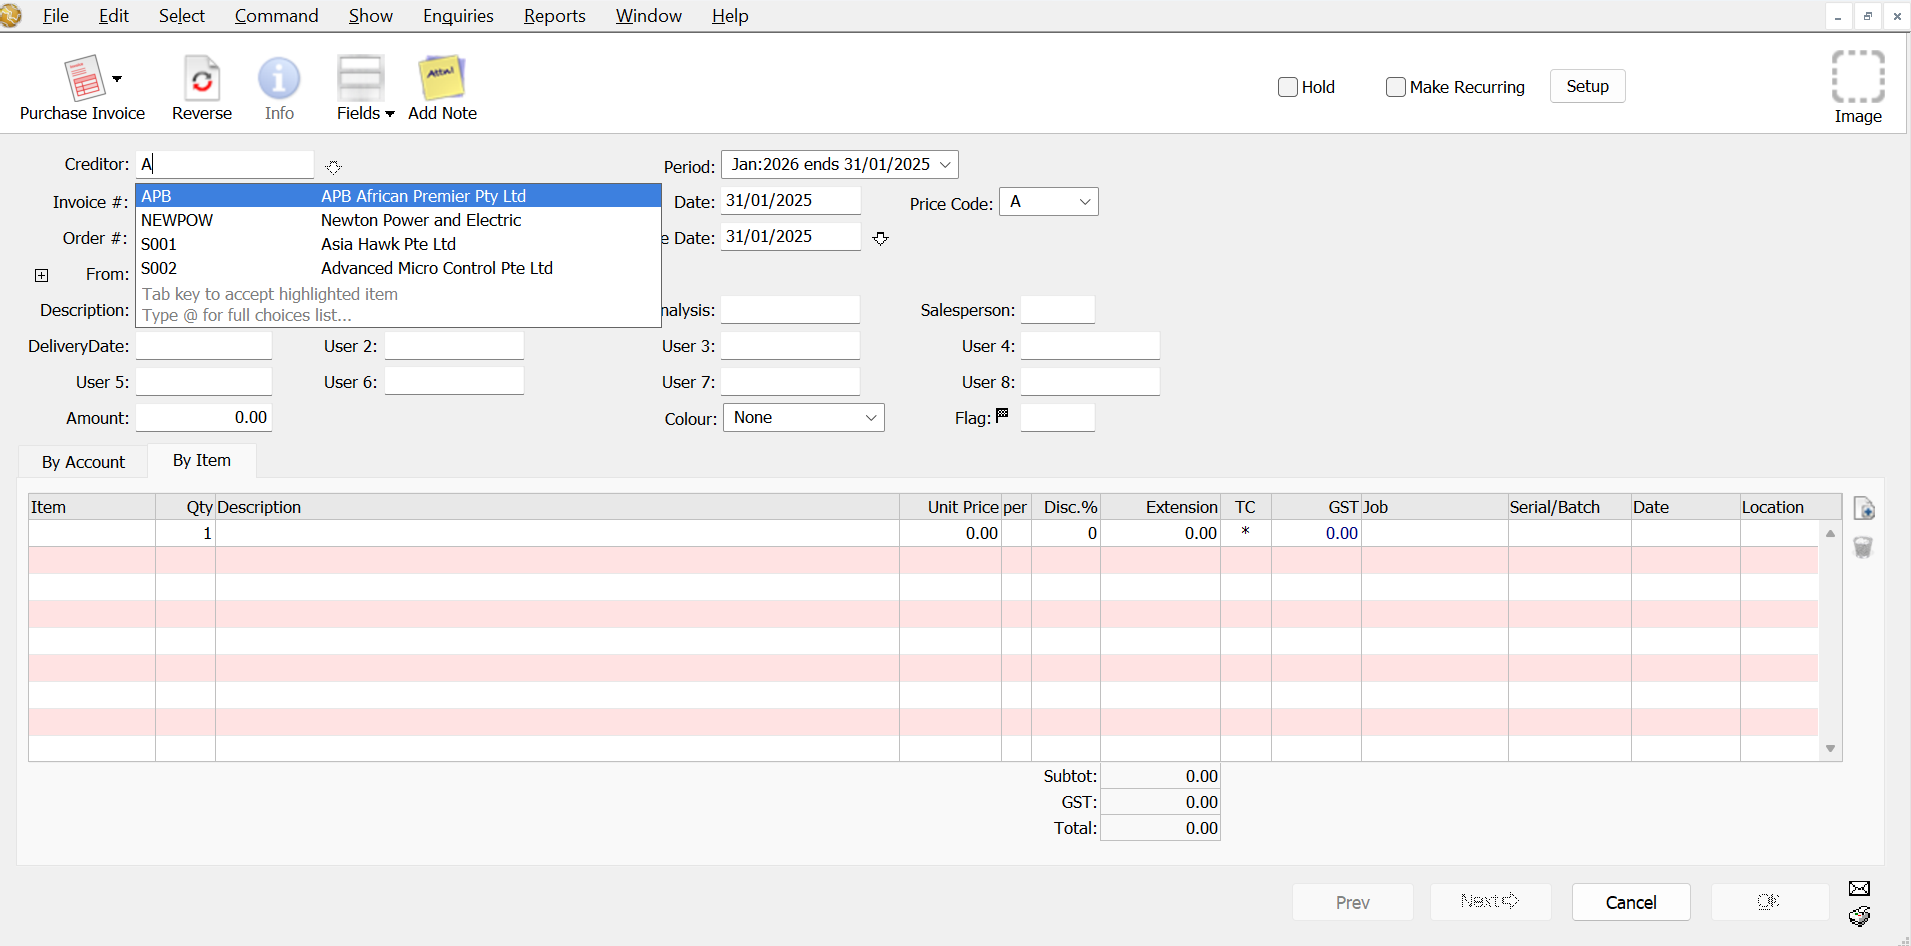Screen dimensions: 1911x946
Task: Click the arrow icon beside the due date
Action: [880, 238]
